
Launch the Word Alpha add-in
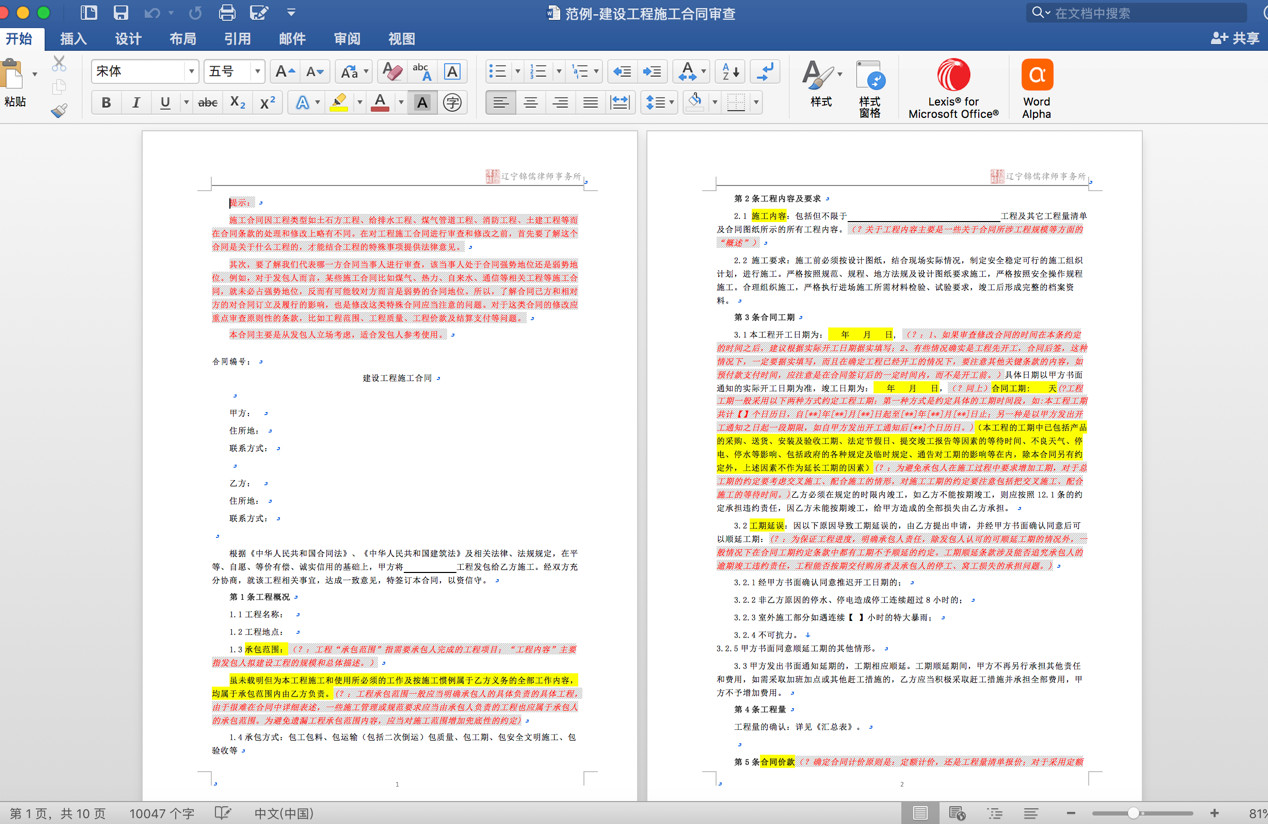tap(1037, 88)
